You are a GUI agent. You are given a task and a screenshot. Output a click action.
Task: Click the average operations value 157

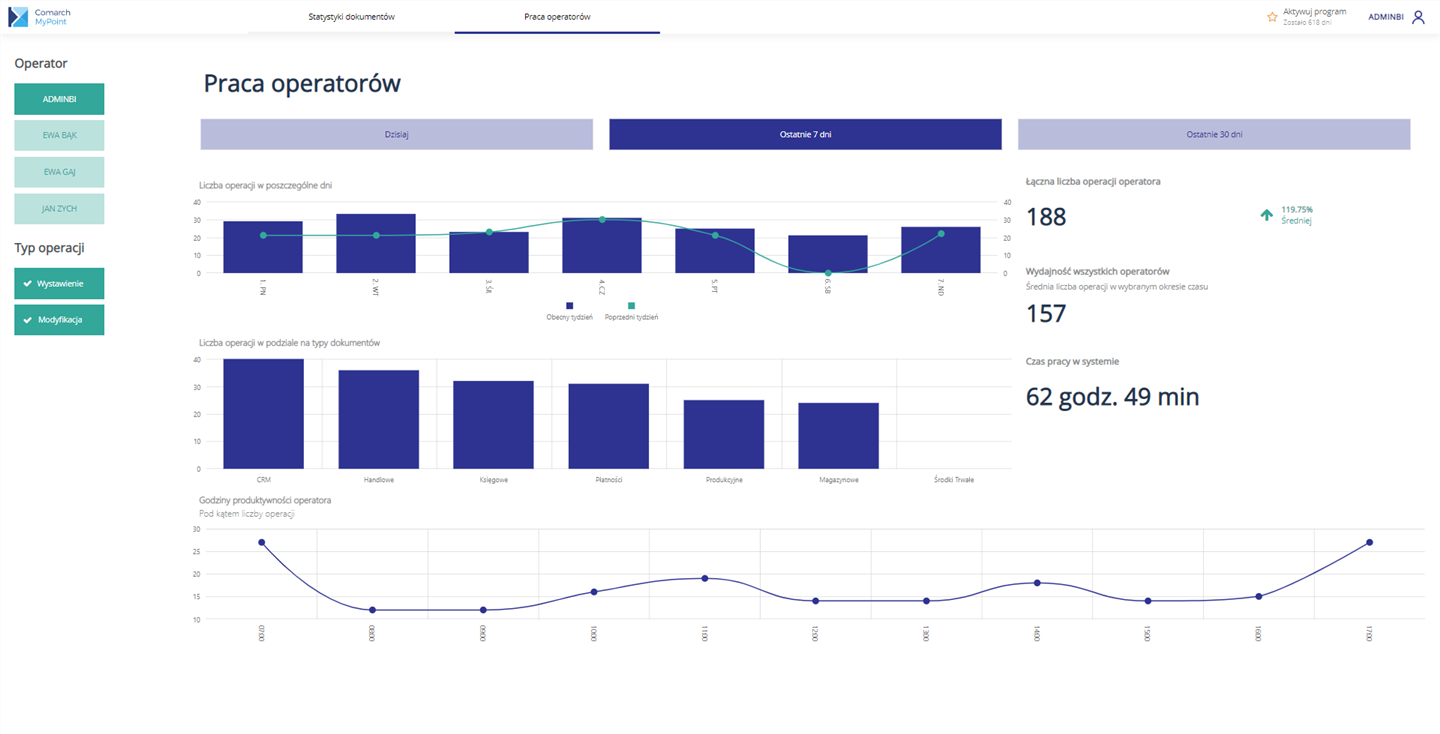click(1047, 314)
